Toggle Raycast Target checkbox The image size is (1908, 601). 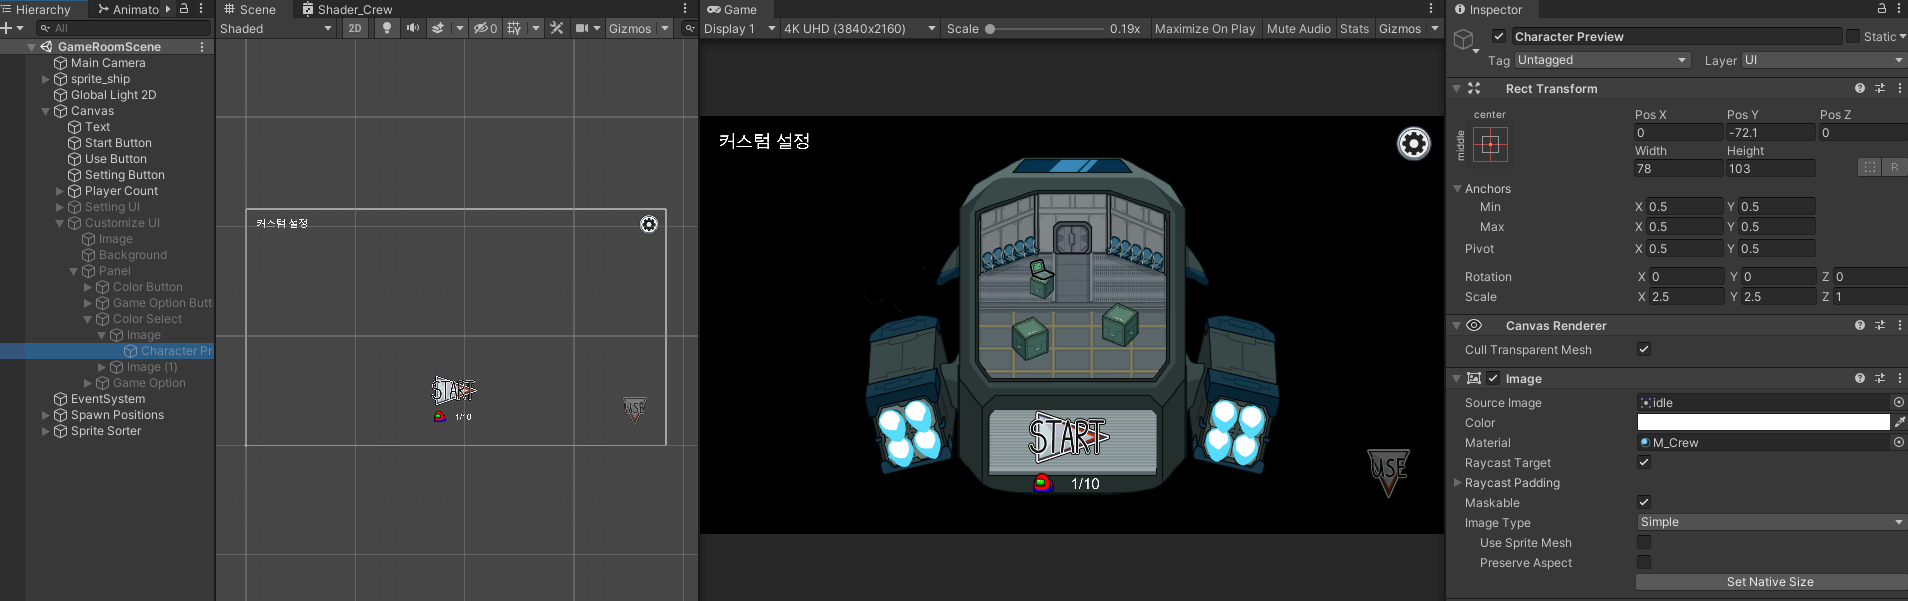(x=1643, y=462)
